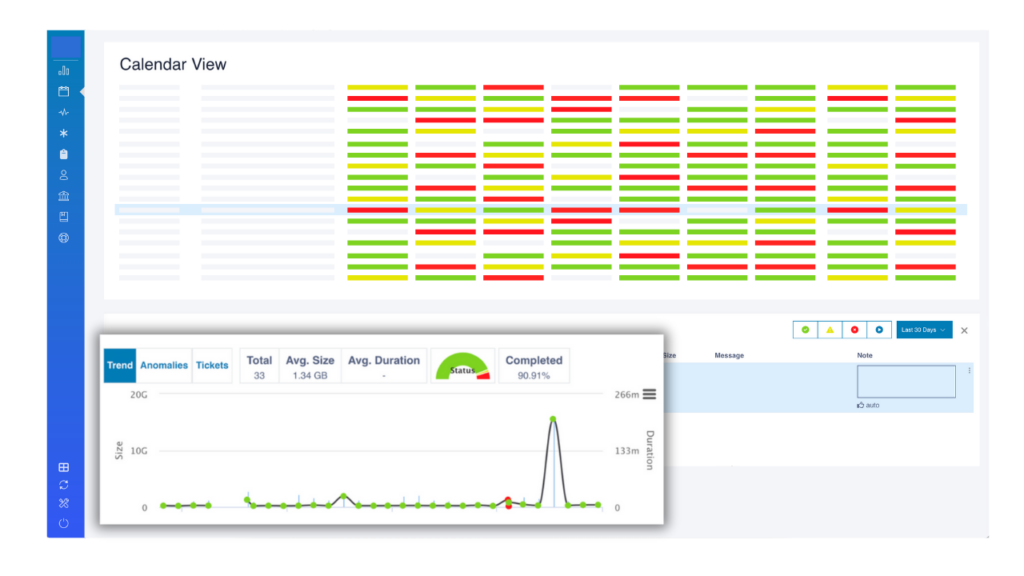Click the Total 33 stat box
The height and width of the screenshot is (576, 1024).
tap(259, 366)
